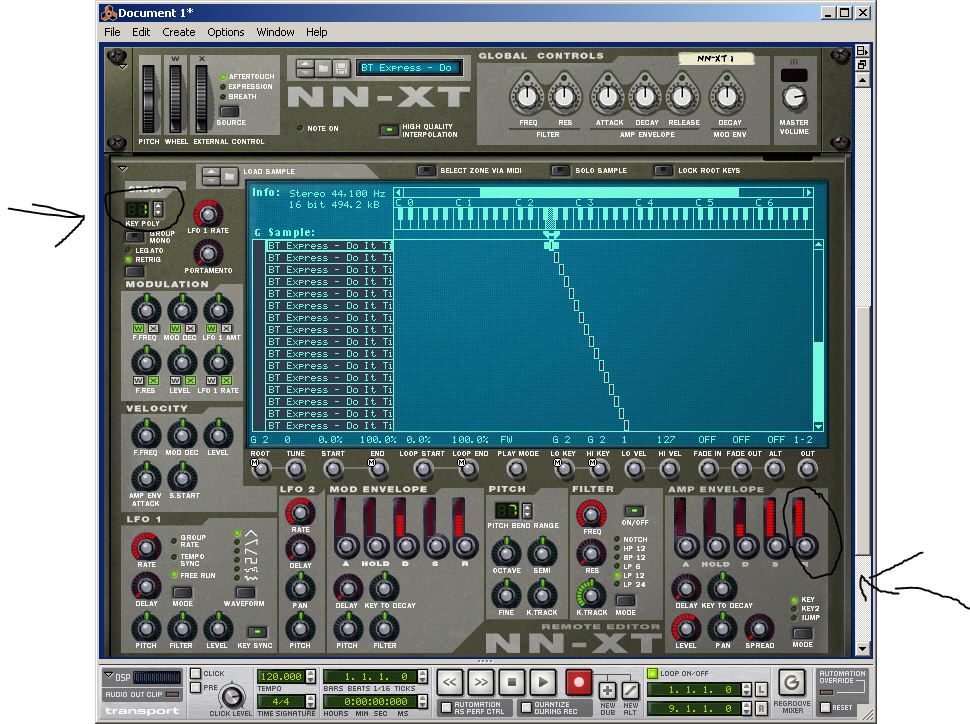Enable the PRE count-in checkbox
This screenshot has height=724, width=970.
point(195,687)
